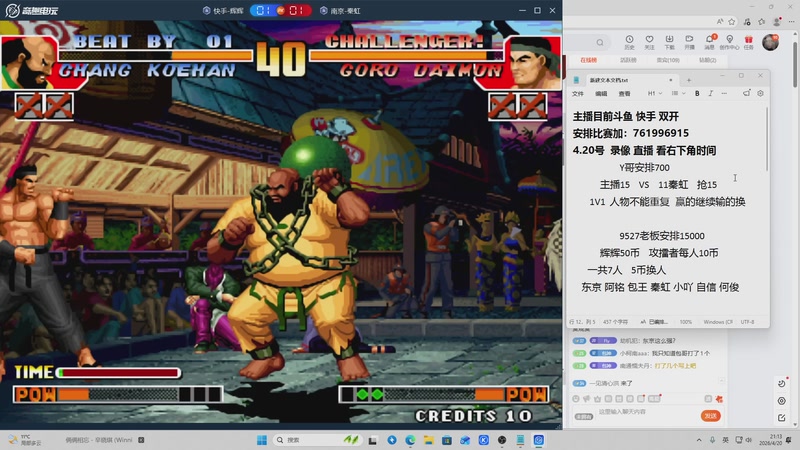Click the 100% zoom level in Notepad status bar
The height and width of the screenshot is (450, 800).
pos(686,322)
